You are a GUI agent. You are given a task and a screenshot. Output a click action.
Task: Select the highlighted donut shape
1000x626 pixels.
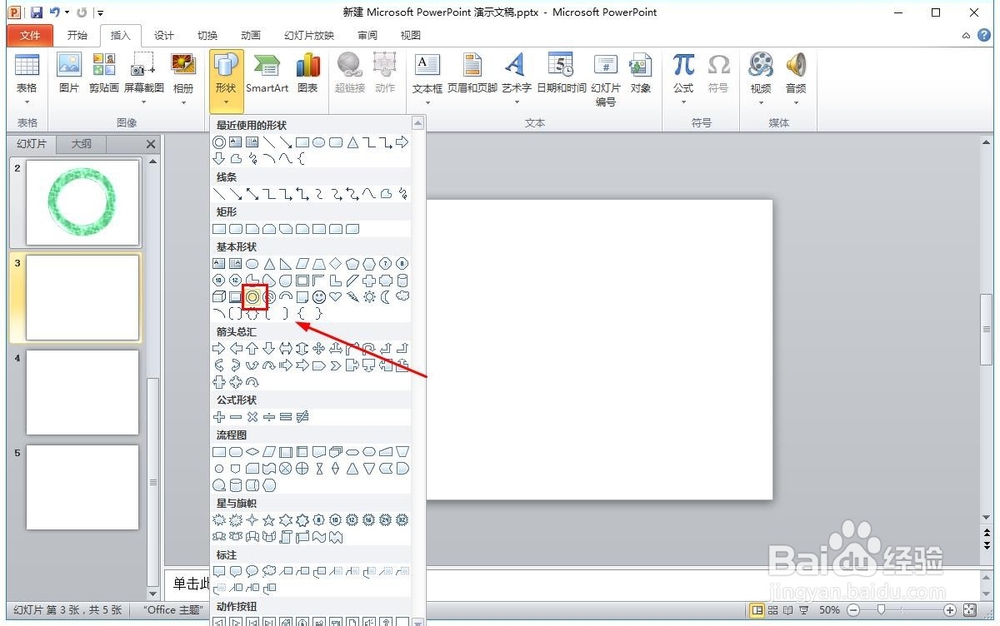pyautogui.click(x=255, y=296)
